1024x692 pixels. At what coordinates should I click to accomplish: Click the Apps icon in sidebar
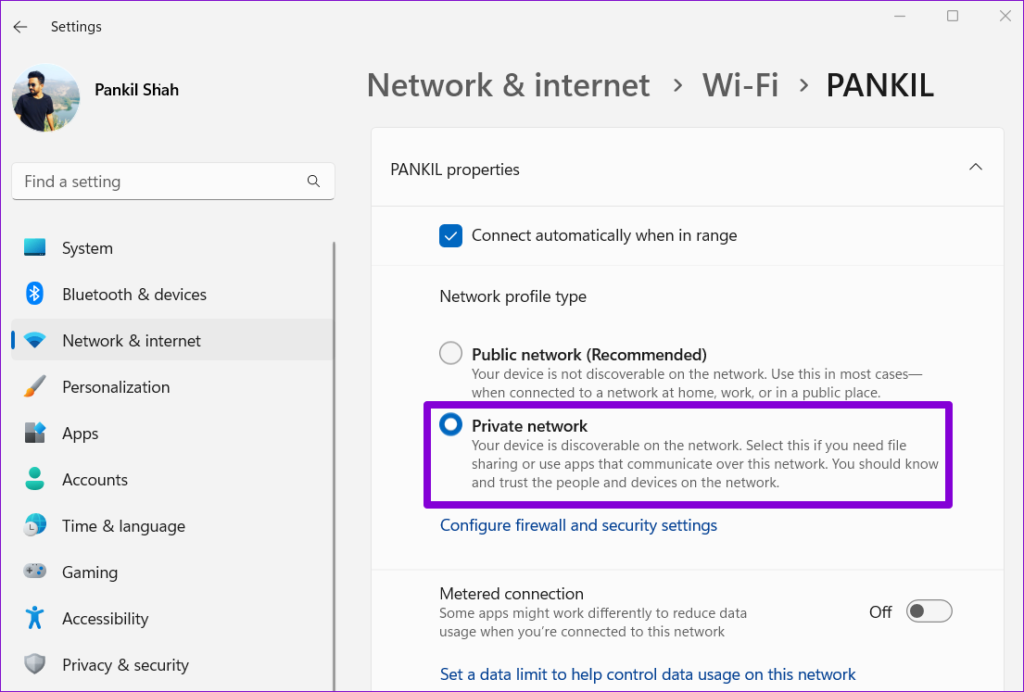(35, 433)
